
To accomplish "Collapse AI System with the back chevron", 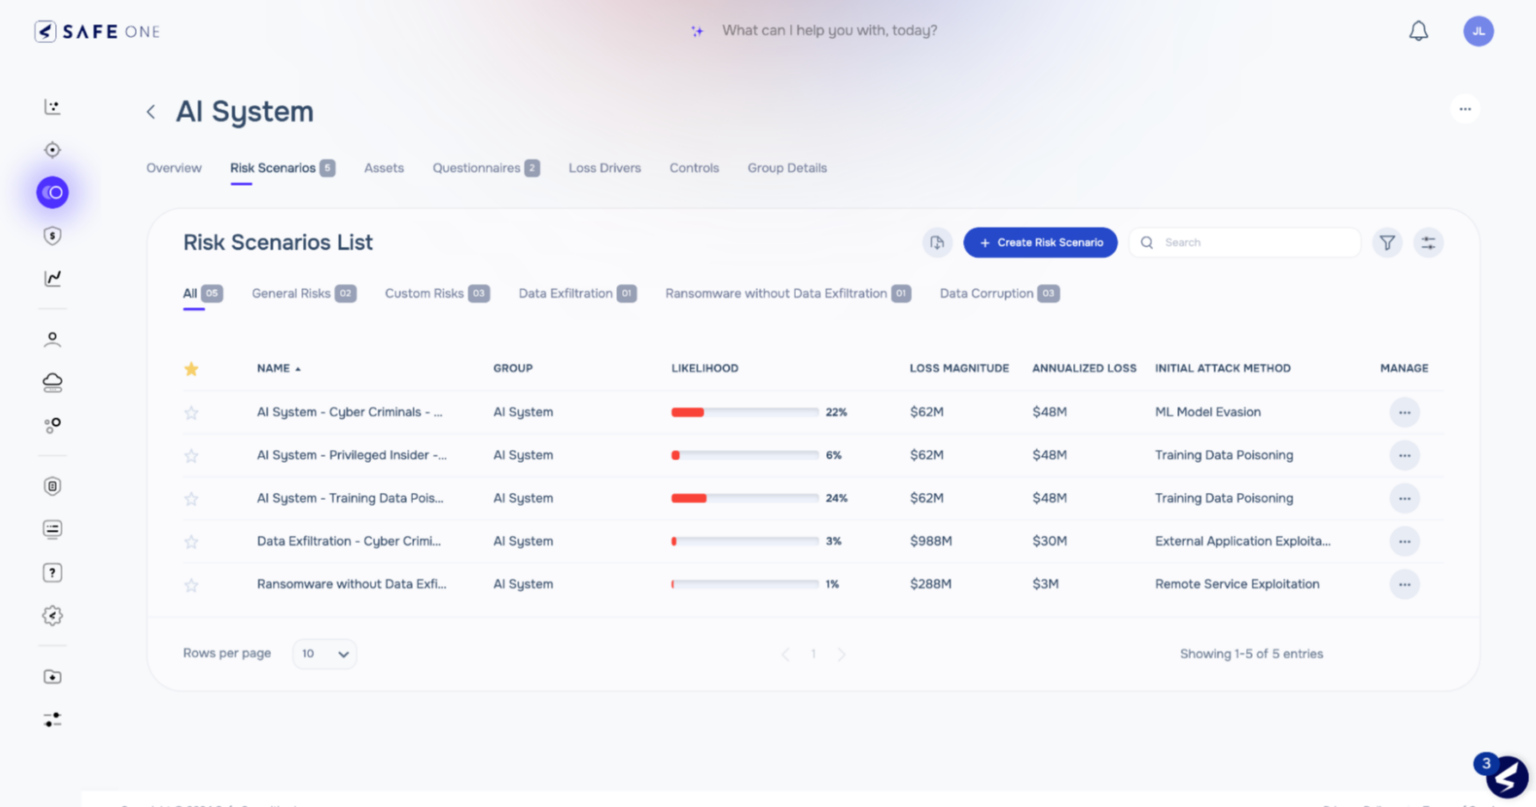I will [x=150, y=111].
